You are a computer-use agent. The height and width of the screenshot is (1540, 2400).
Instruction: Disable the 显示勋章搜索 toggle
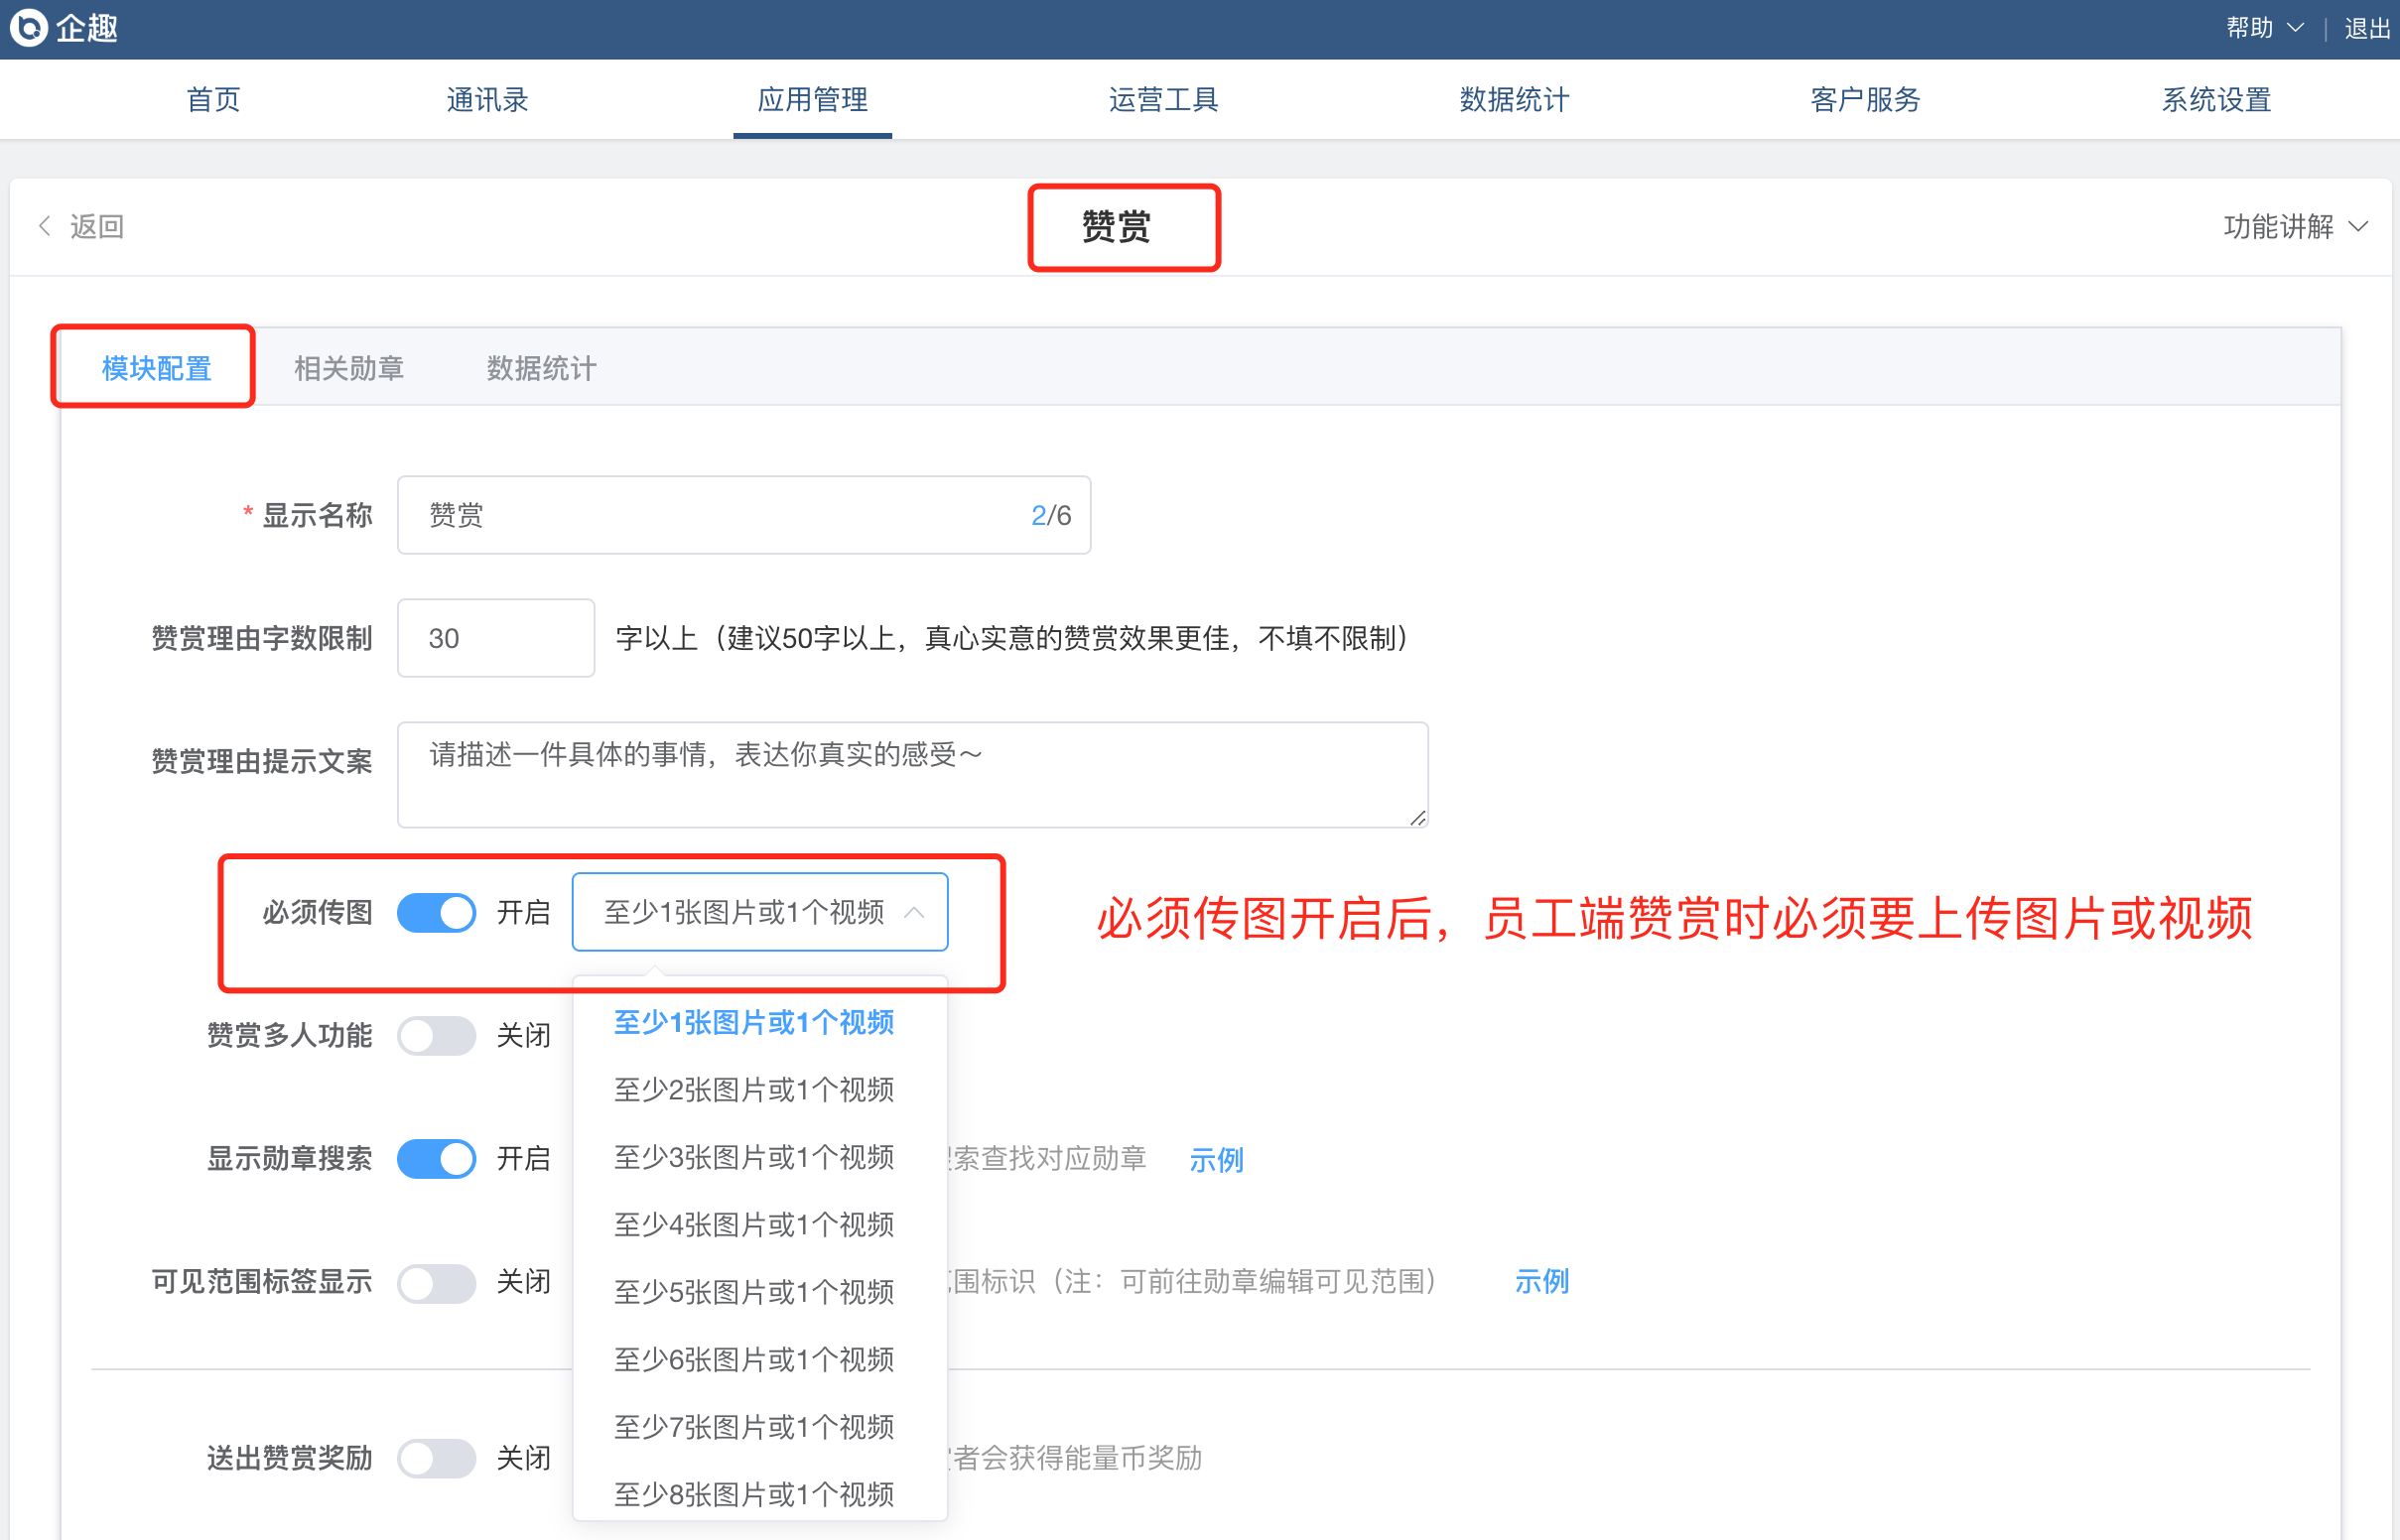click(x=436, y=1158)
